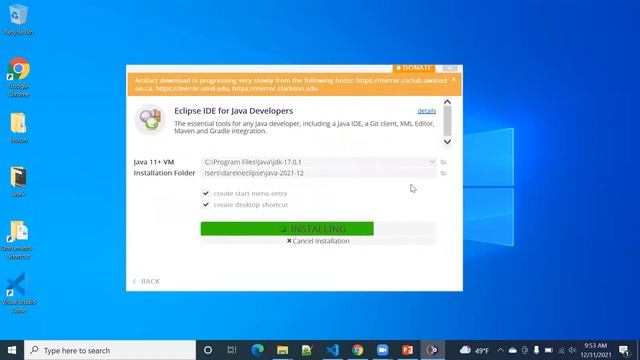This screenshot has width=640, height=360.
Task: Click the green INSTALLING progress bar
Action: tap(287, 229)
